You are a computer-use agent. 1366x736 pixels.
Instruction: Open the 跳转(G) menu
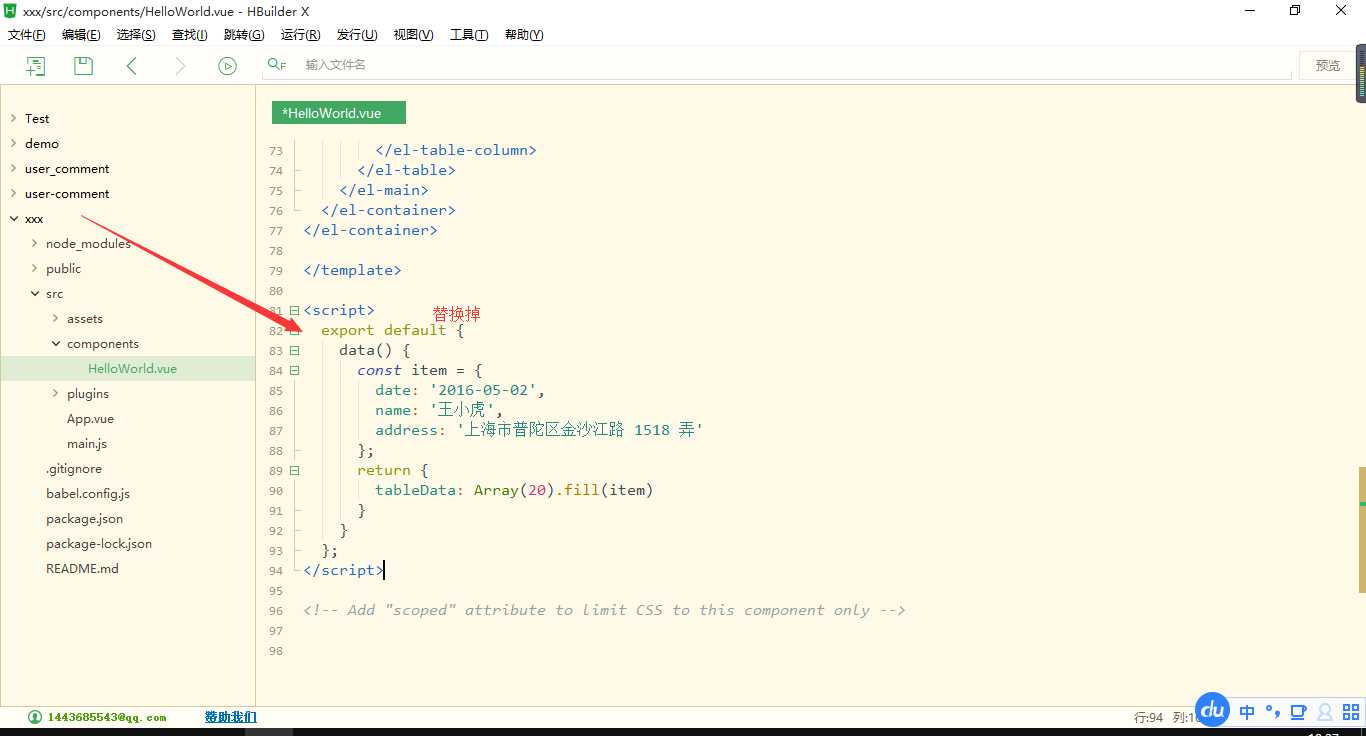pyautogui.click(x=244, y=35)
